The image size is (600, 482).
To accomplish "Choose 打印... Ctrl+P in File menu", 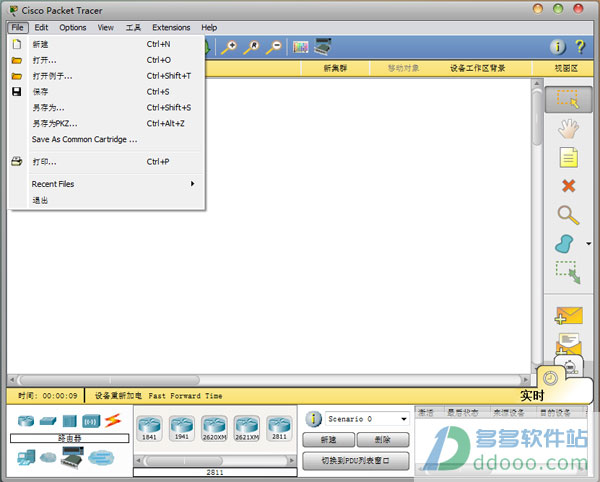I will 106,162.
